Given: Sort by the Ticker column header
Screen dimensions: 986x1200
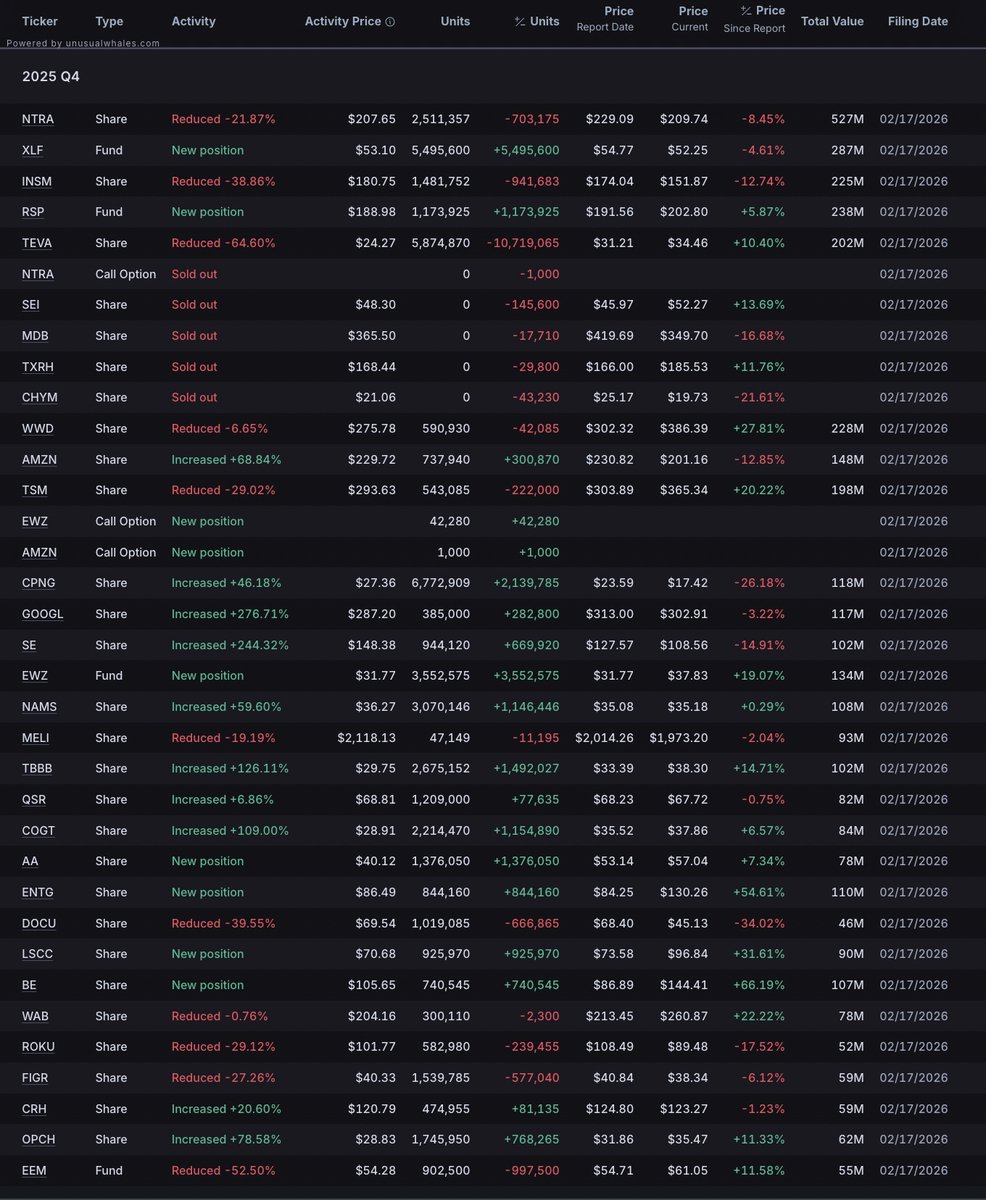Looking at the screenshot, I should [39, 21].
